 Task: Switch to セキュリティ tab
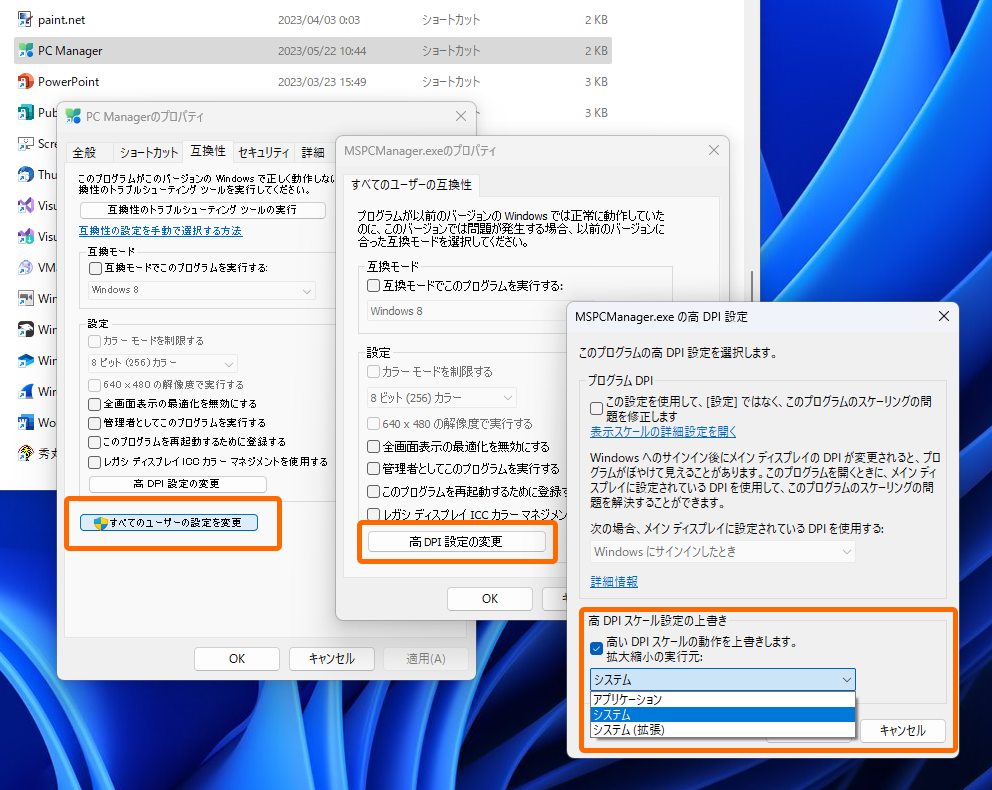264,152
